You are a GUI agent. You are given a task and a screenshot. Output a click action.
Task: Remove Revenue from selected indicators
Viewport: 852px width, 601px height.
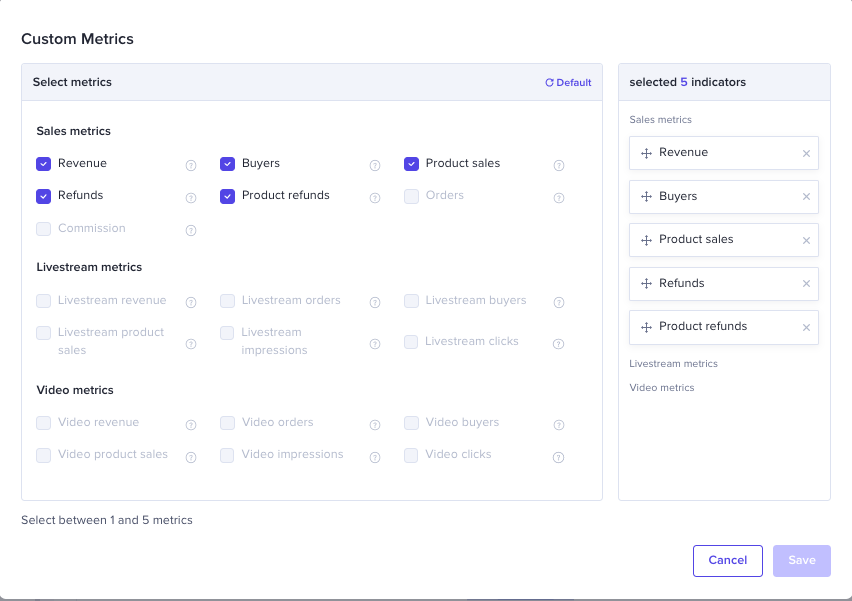[806, 153]
